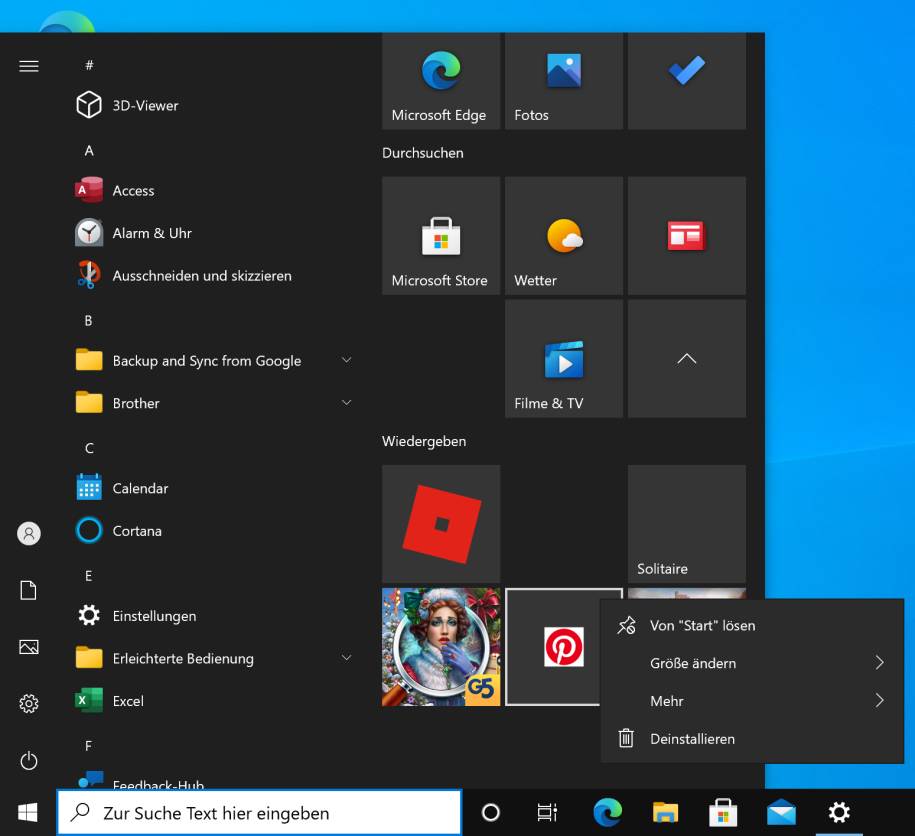915x836 pixels.
Task: Click the Windows Start button
Action: tap(27, 813)
